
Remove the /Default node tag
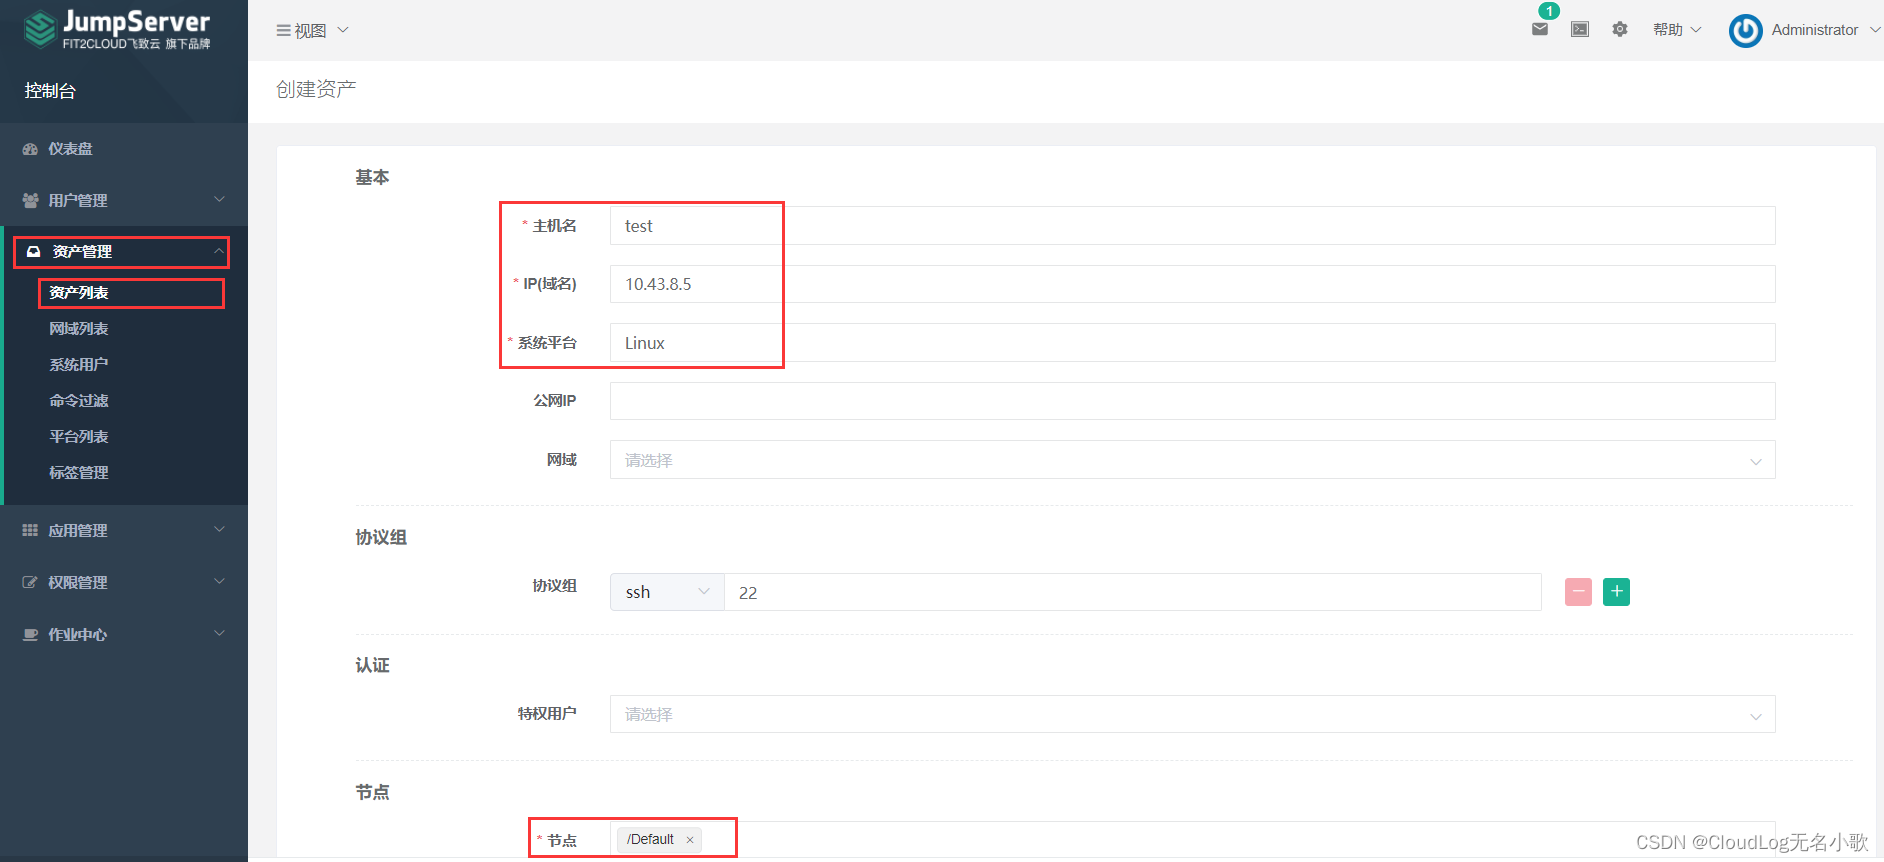690,840
